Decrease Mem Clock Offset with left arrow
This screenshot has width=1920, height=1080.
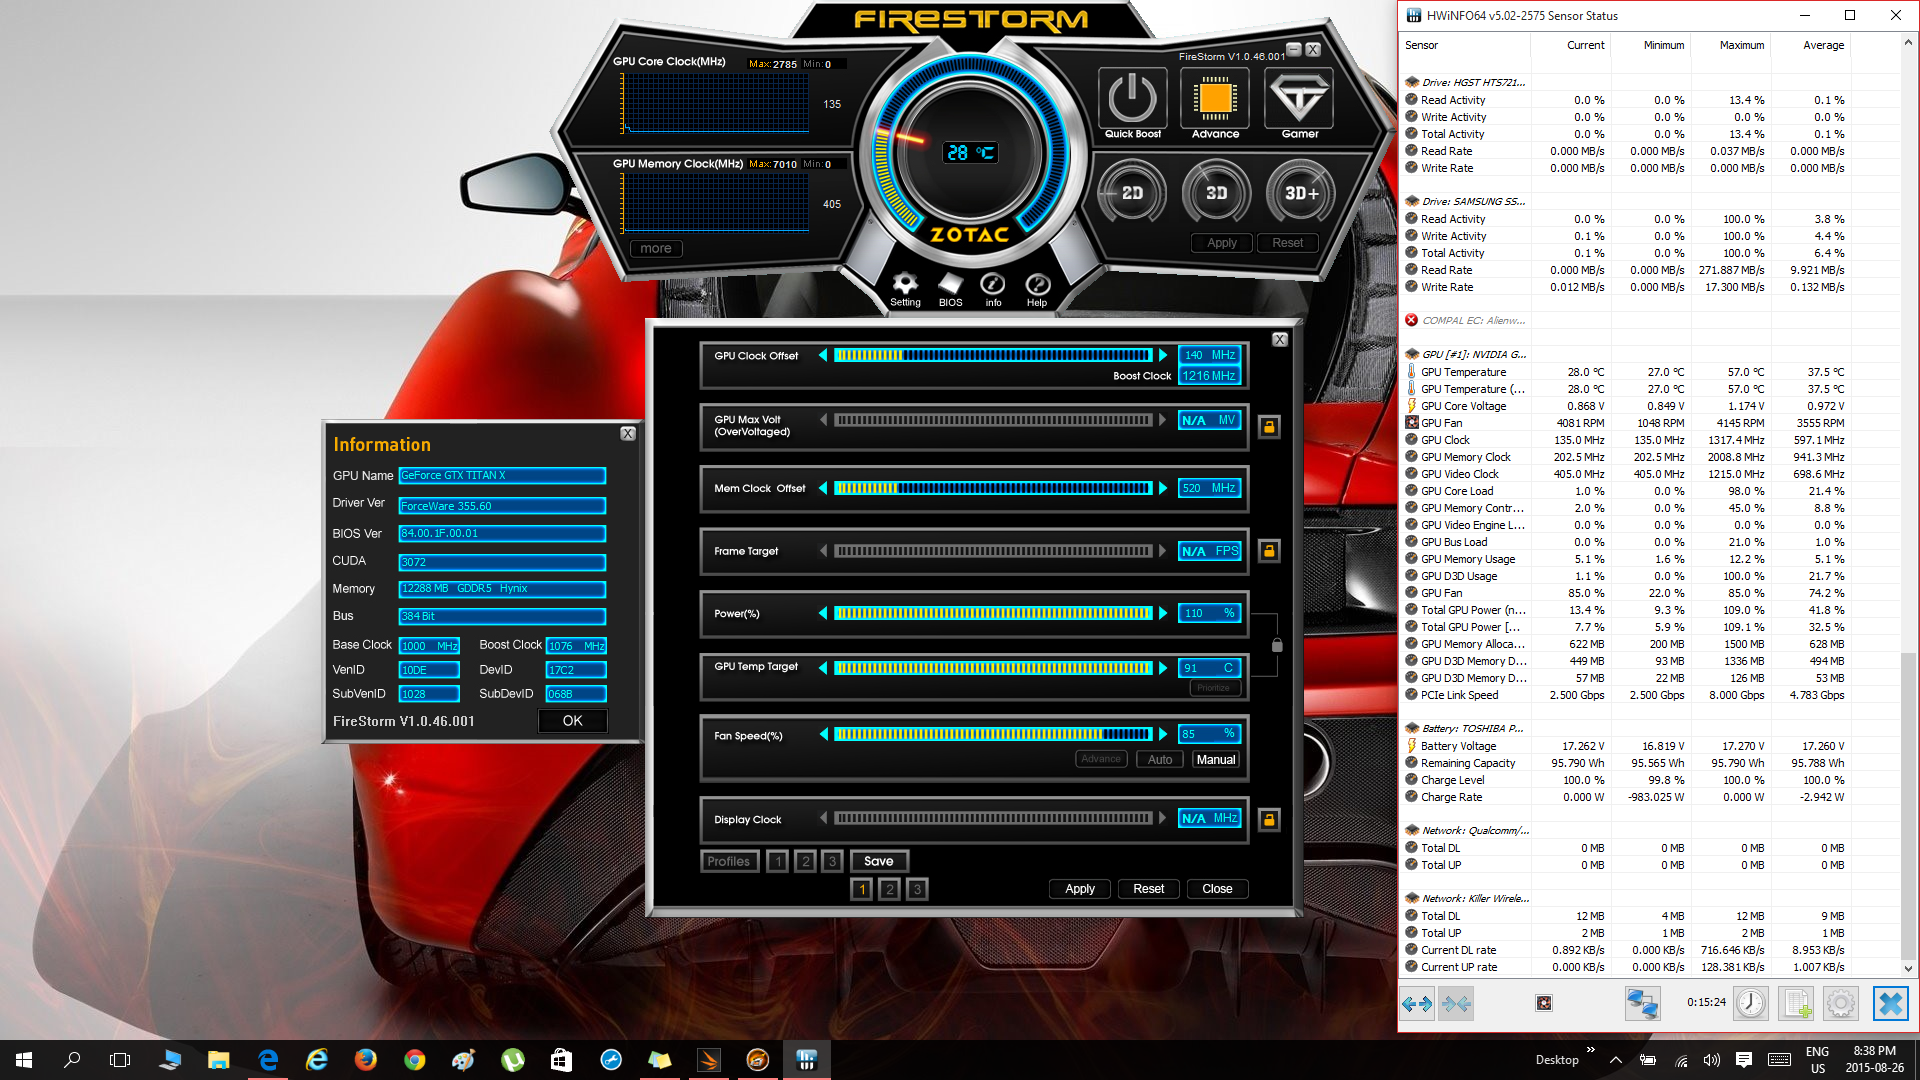[x=823, y=488]
